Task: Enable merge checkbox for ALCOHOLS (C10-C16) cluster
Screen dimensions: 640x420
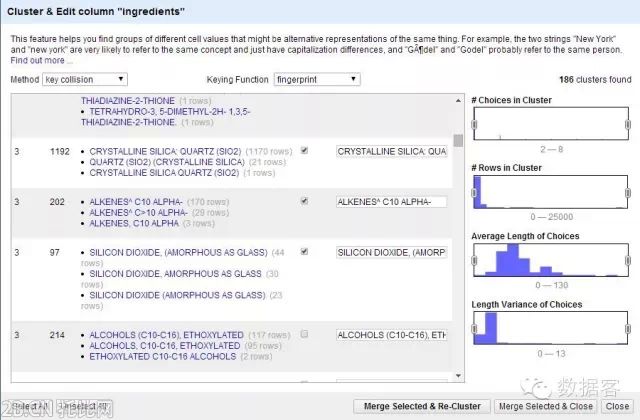Action: 304,334
